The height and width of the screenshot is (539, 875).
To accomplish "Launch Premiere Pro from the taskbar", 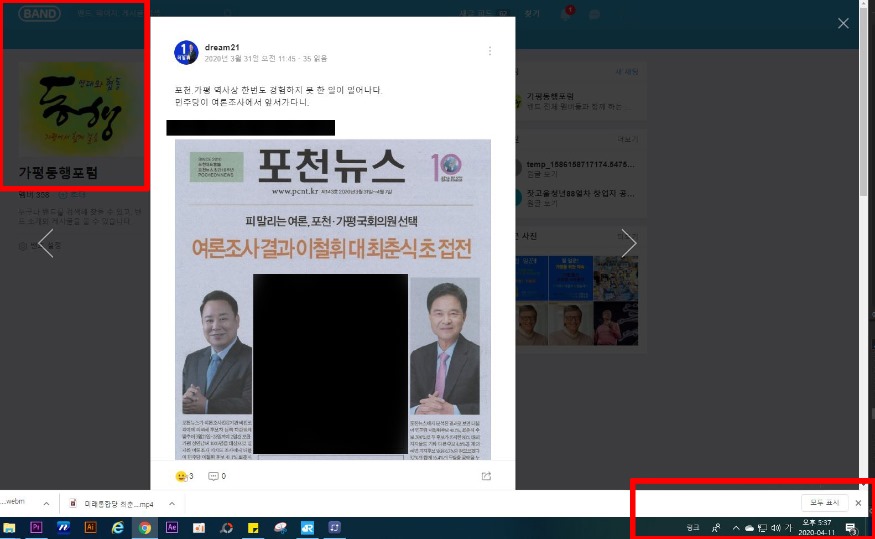I will 36,527.
